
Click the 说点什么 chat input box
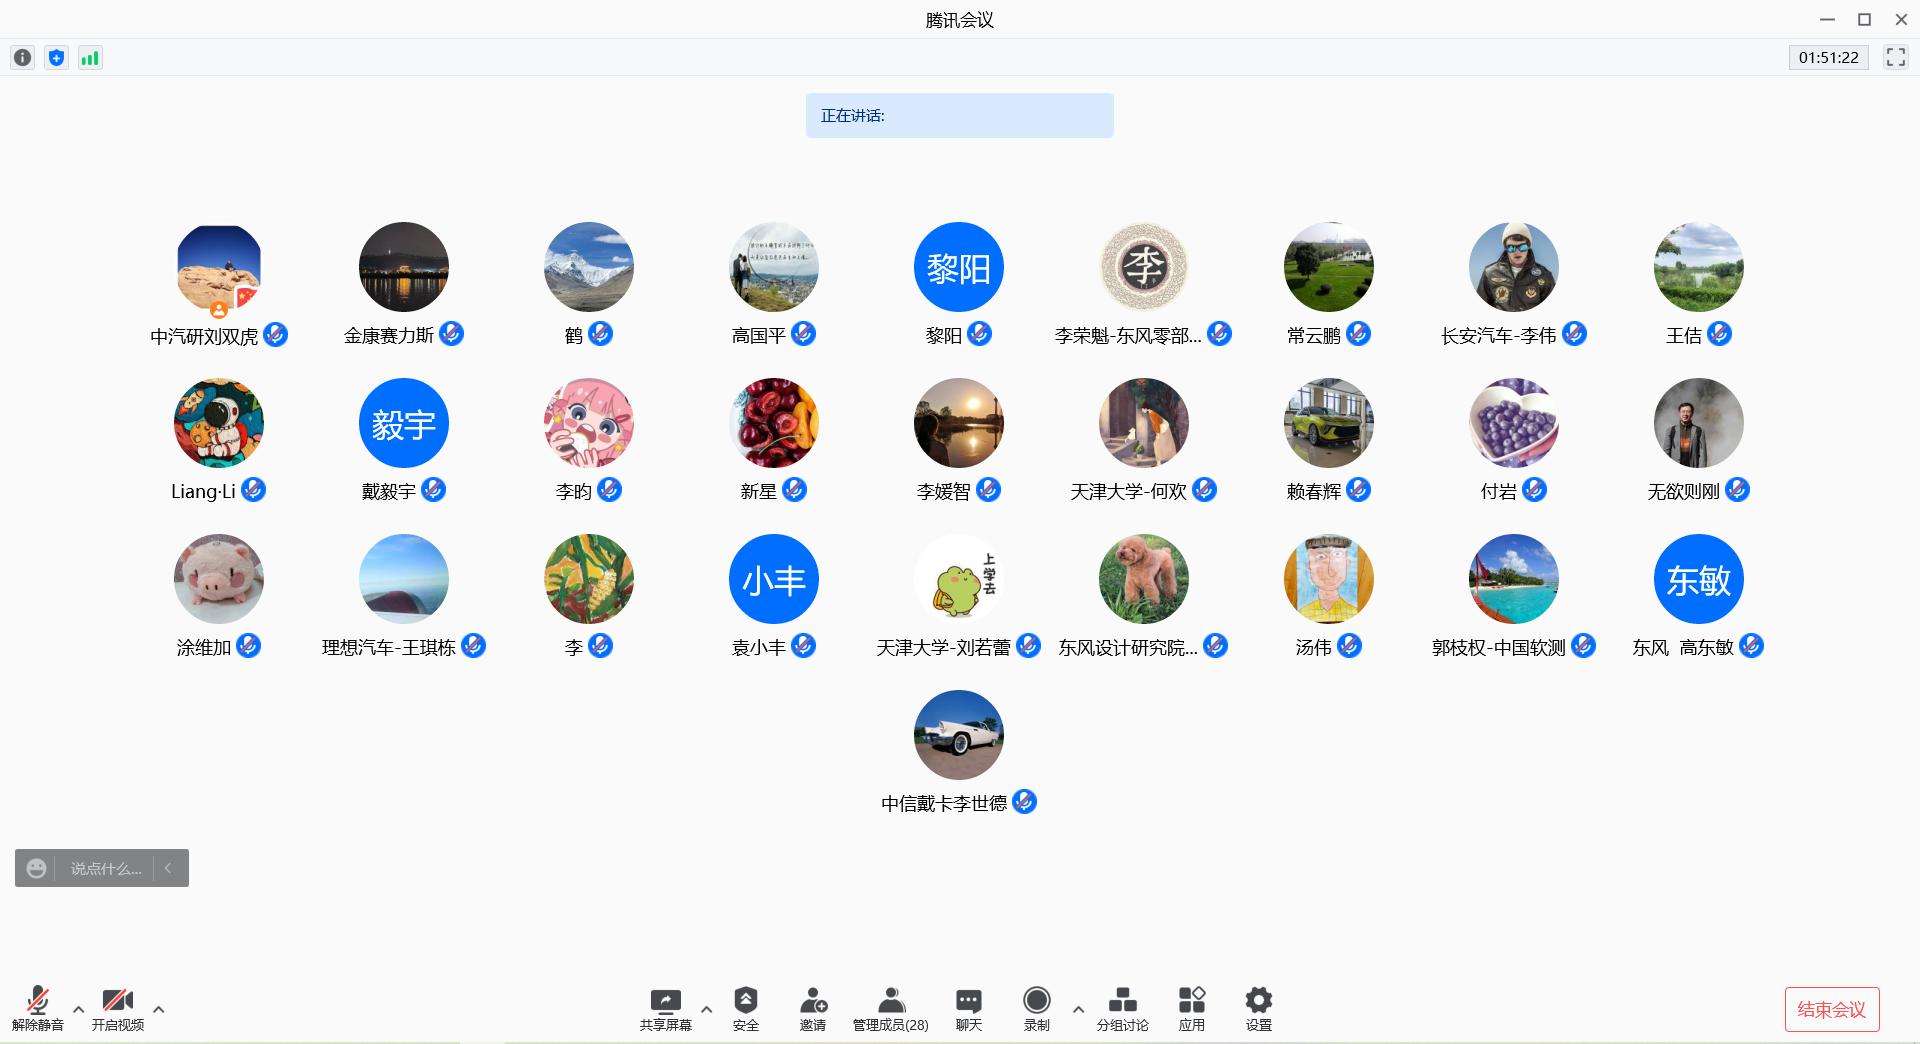click(x=105, y=868)
